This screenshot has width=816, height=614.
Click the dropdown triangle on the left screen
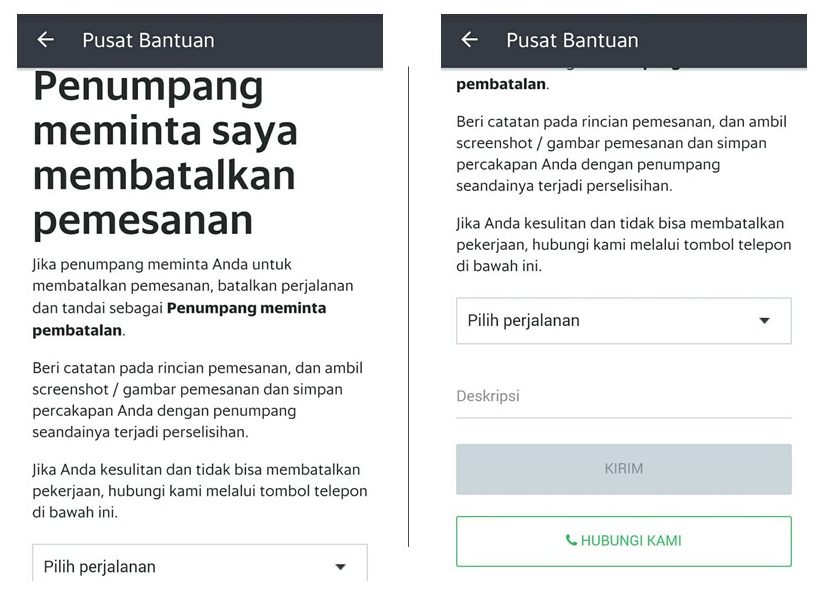click(x=340, y=567)
